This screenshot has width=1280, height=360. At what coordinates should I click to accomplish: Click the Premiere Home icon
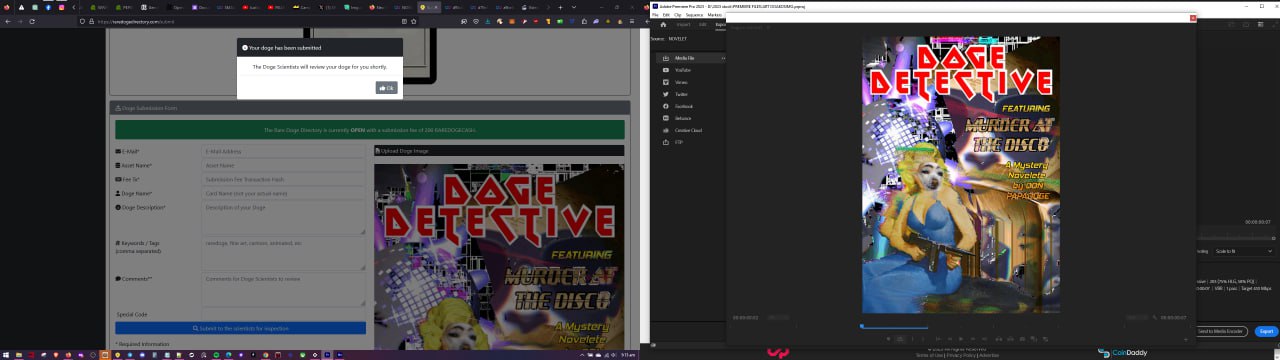[663, 24]
